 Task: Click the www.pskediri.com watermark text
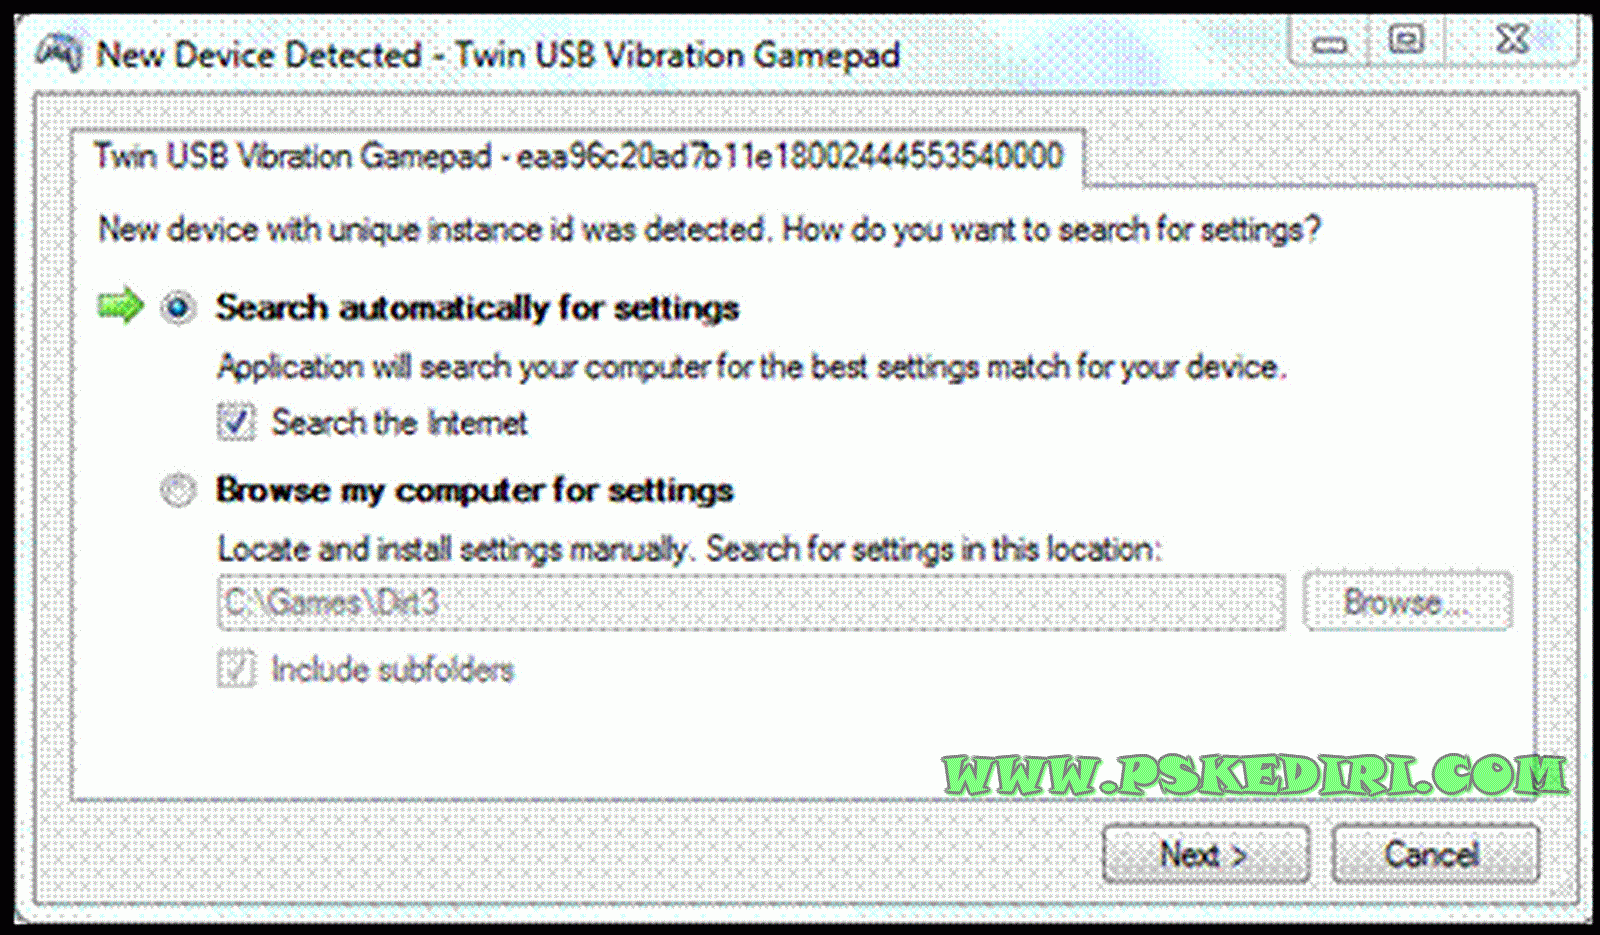(1255, 775)
